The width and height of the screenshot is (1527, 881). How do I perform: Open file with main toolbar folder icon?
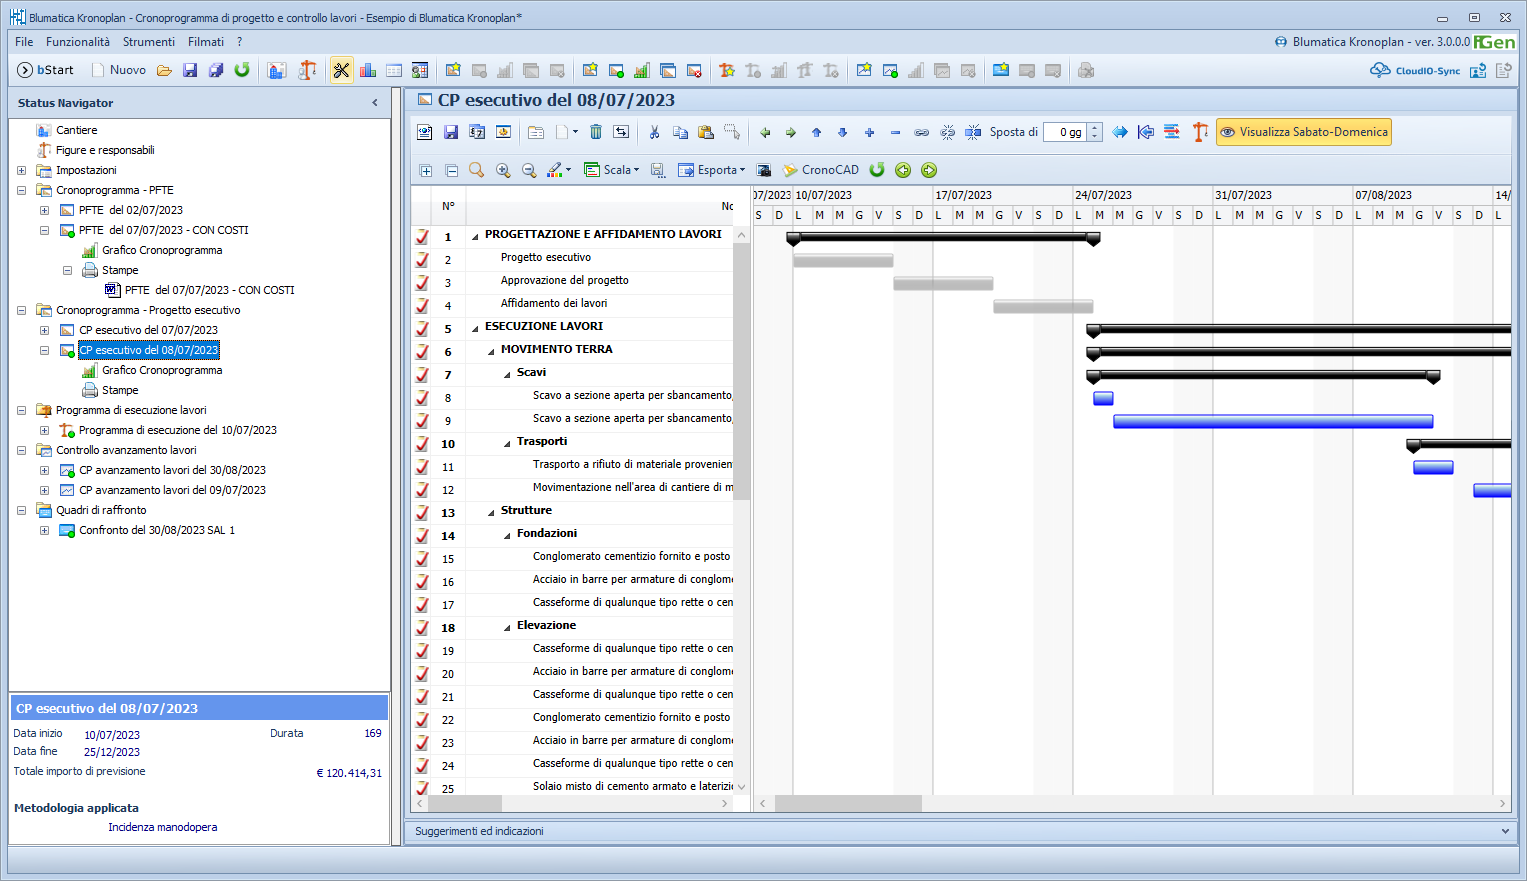tap(164, 70)
